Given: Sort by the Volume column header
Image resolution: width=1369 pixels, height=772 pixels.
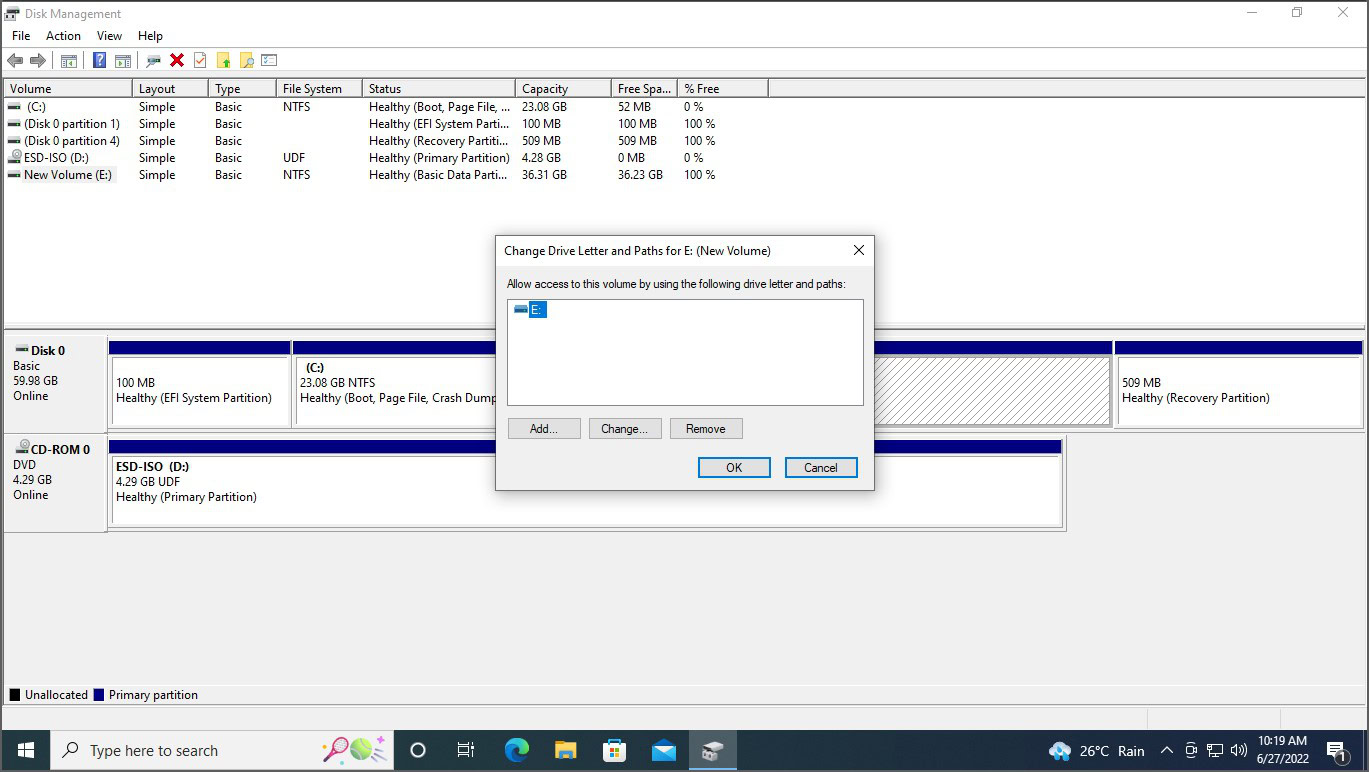Looking at the screenshot, I should coord(68,89).
